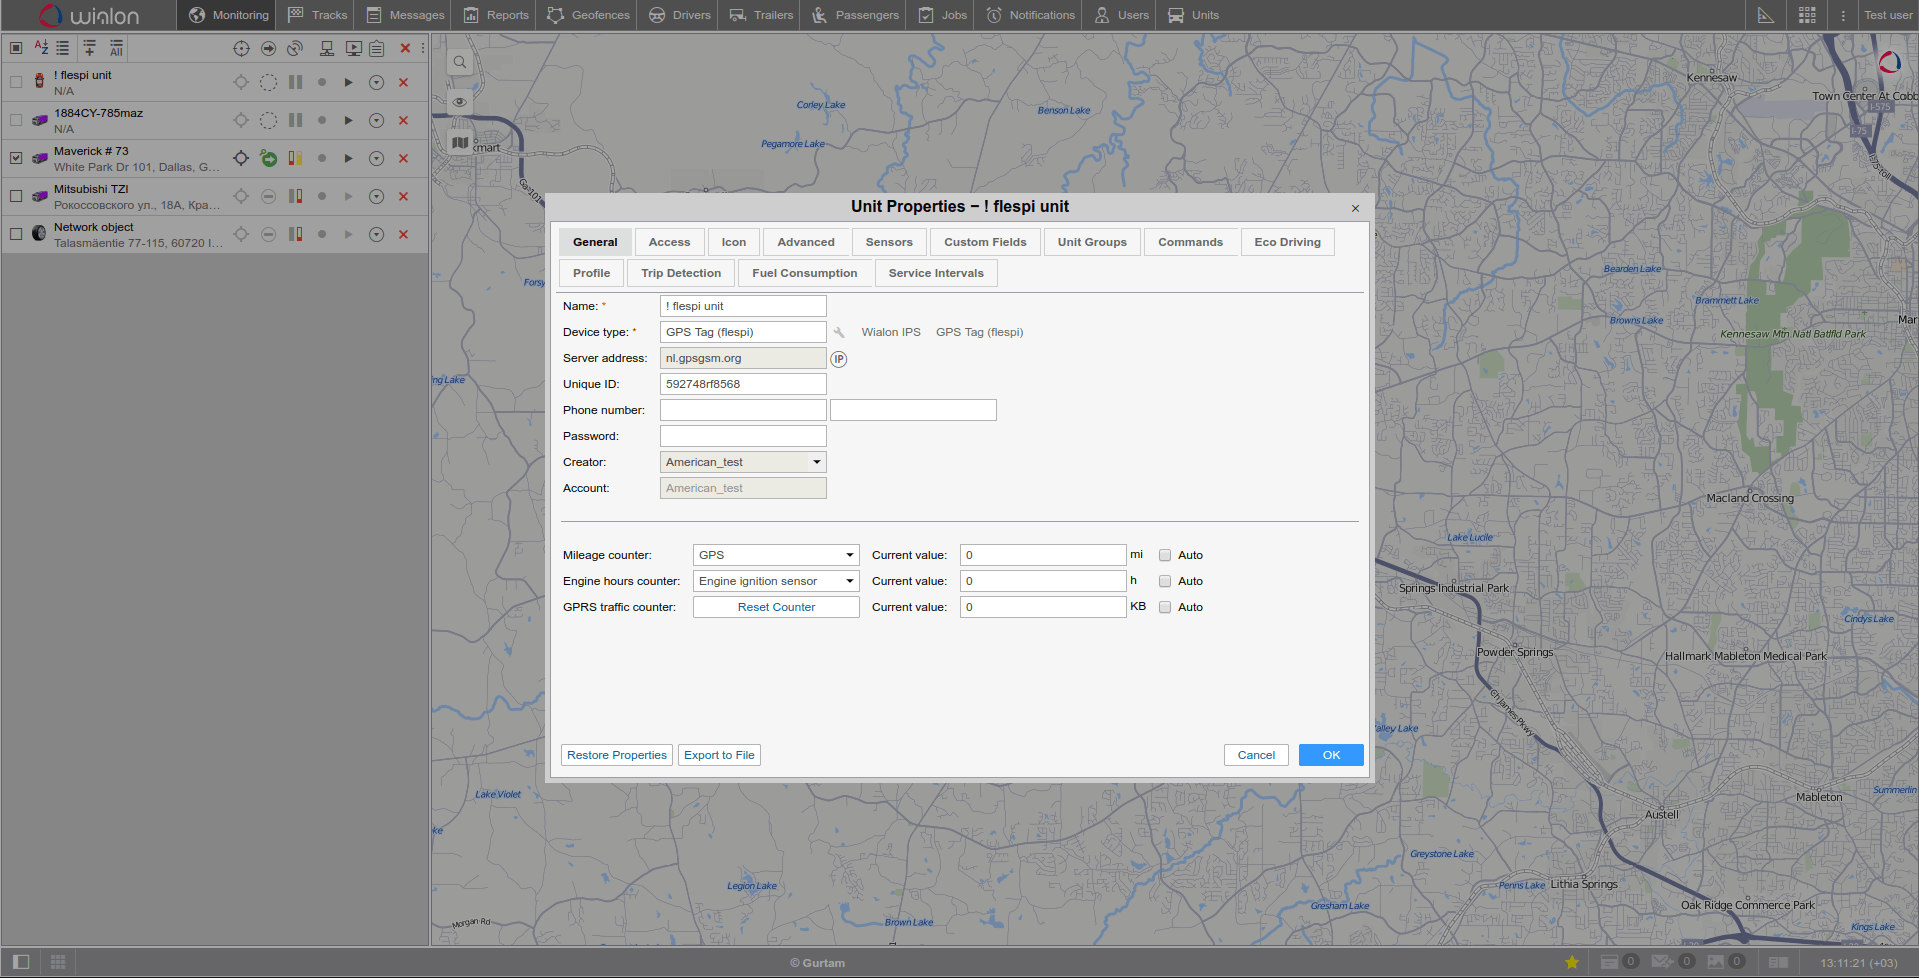Click the Unique ID input field
The image size is (1919, 978).
click(743, 384)
